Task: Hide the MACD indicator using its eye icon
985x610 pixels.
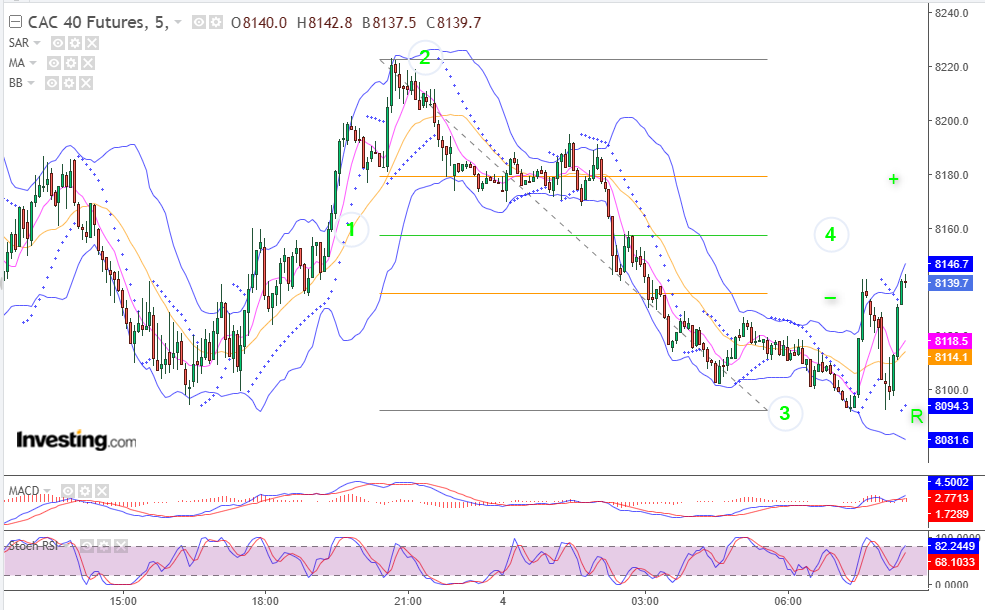Action: click(x=68, y=491)
